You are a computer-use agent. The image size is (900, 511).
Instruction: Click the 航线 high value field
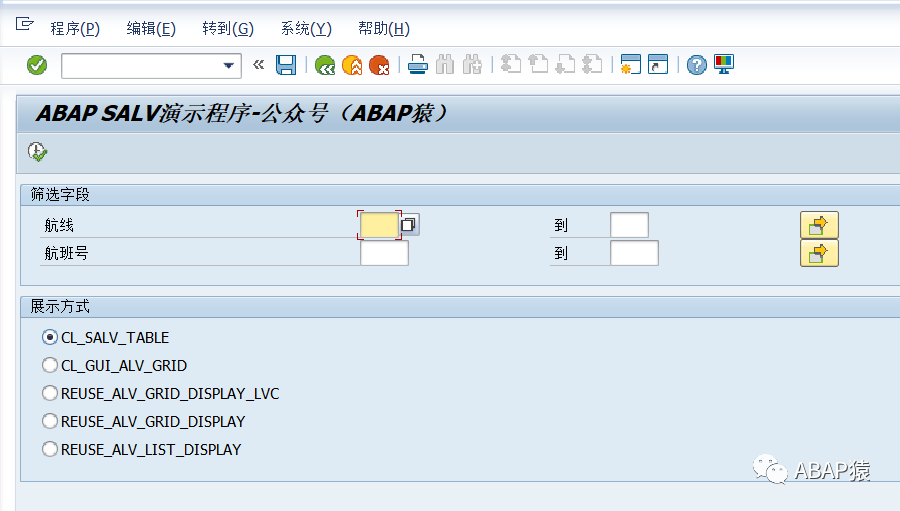pyautogui.click(x=630, y=224)
